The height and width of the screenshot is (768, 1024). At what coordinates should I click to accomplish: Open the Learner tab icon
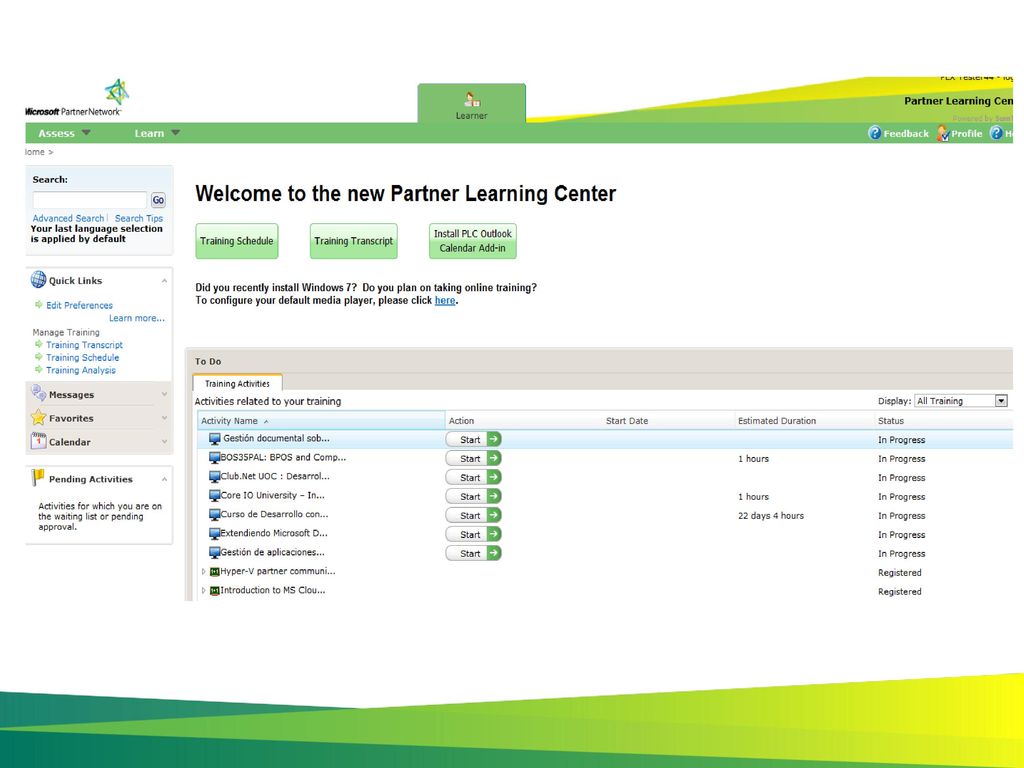pos(472,99)
